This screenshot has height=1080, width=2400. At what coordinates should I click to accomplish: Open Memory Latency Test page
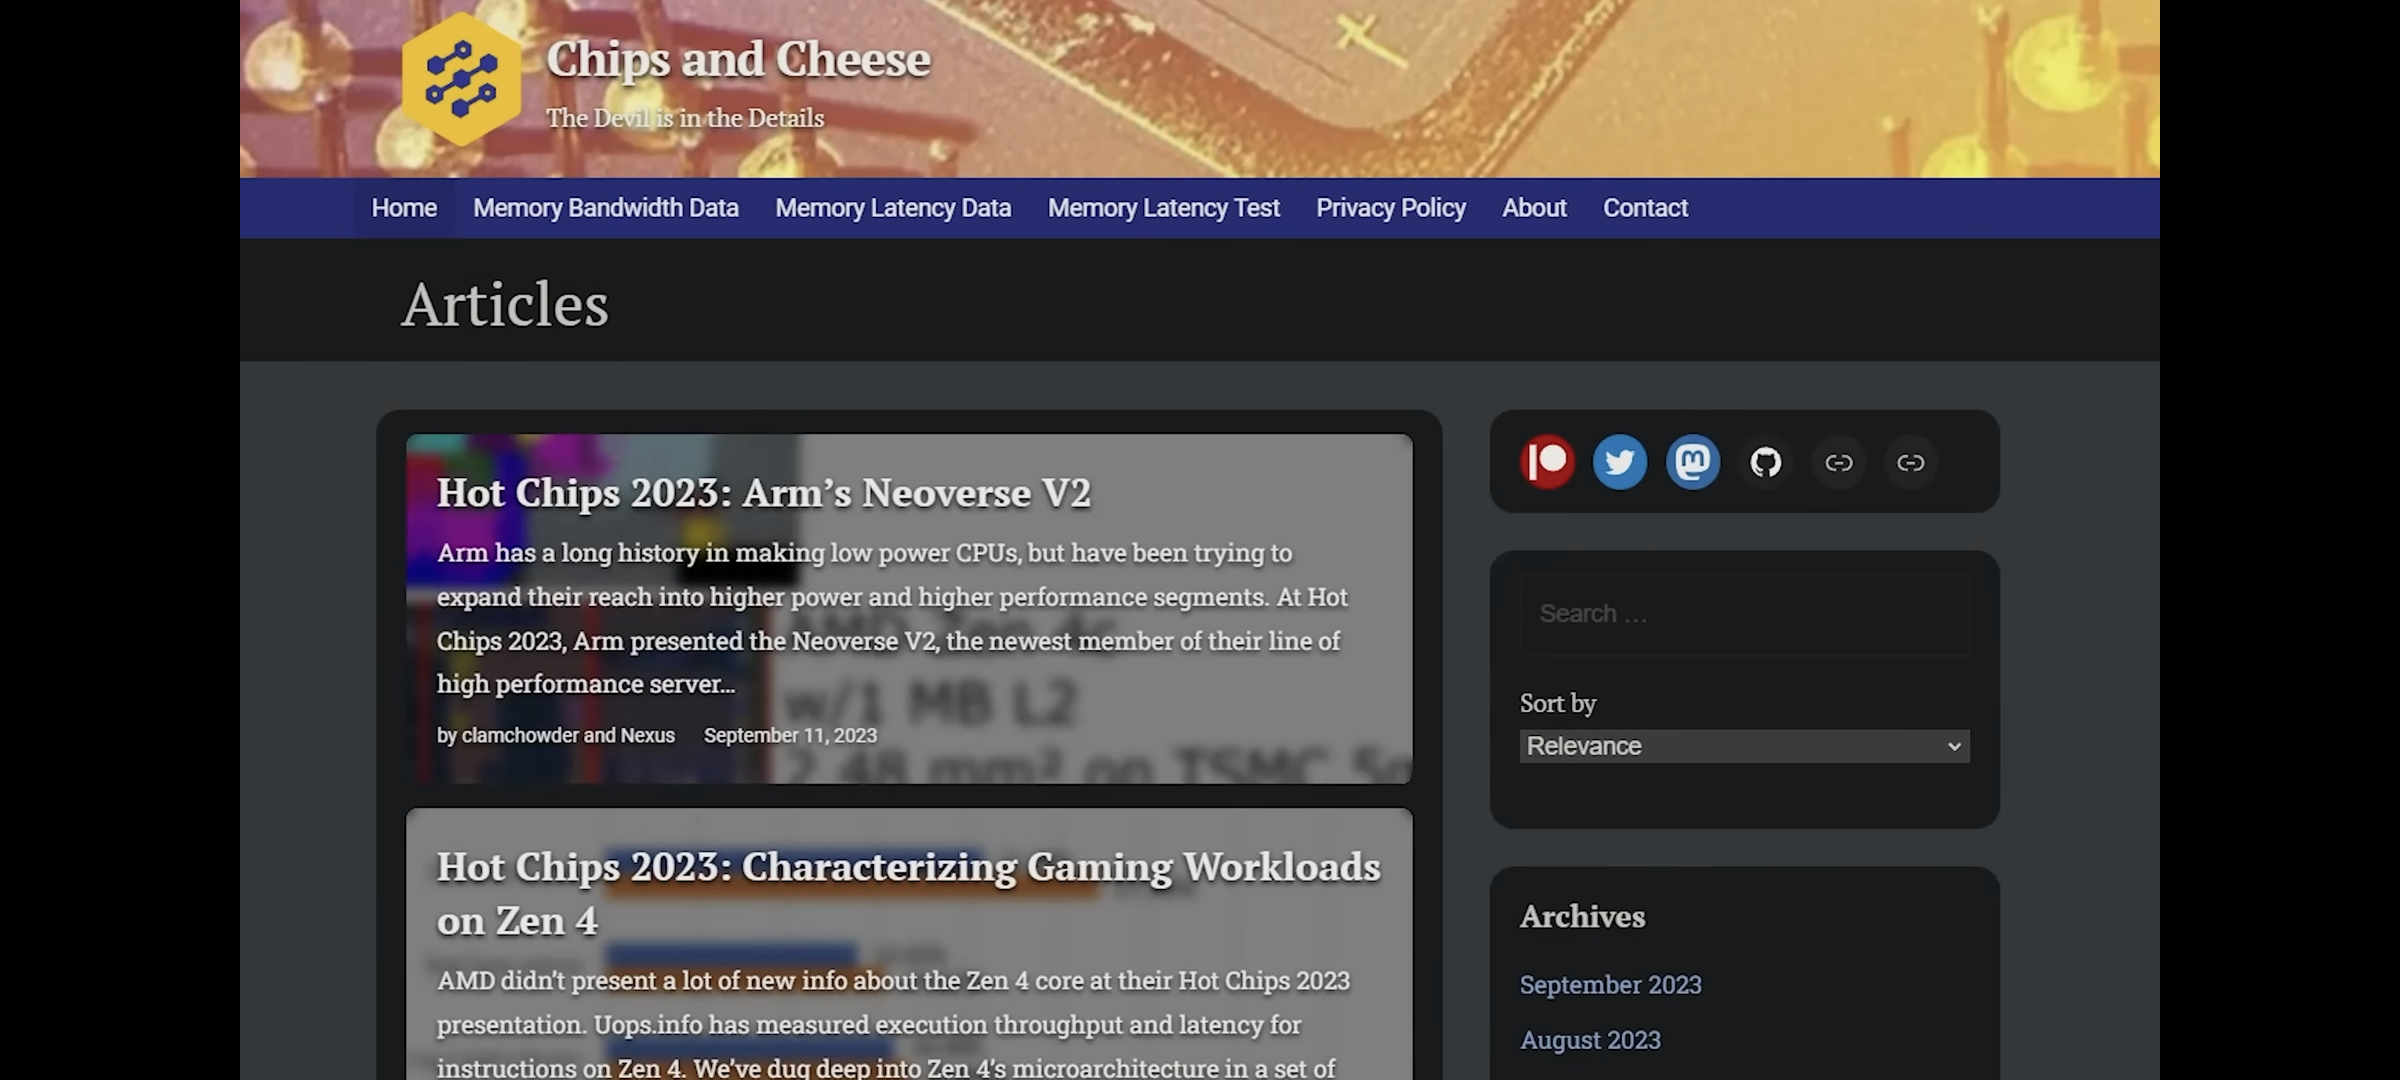[1164, 208]
